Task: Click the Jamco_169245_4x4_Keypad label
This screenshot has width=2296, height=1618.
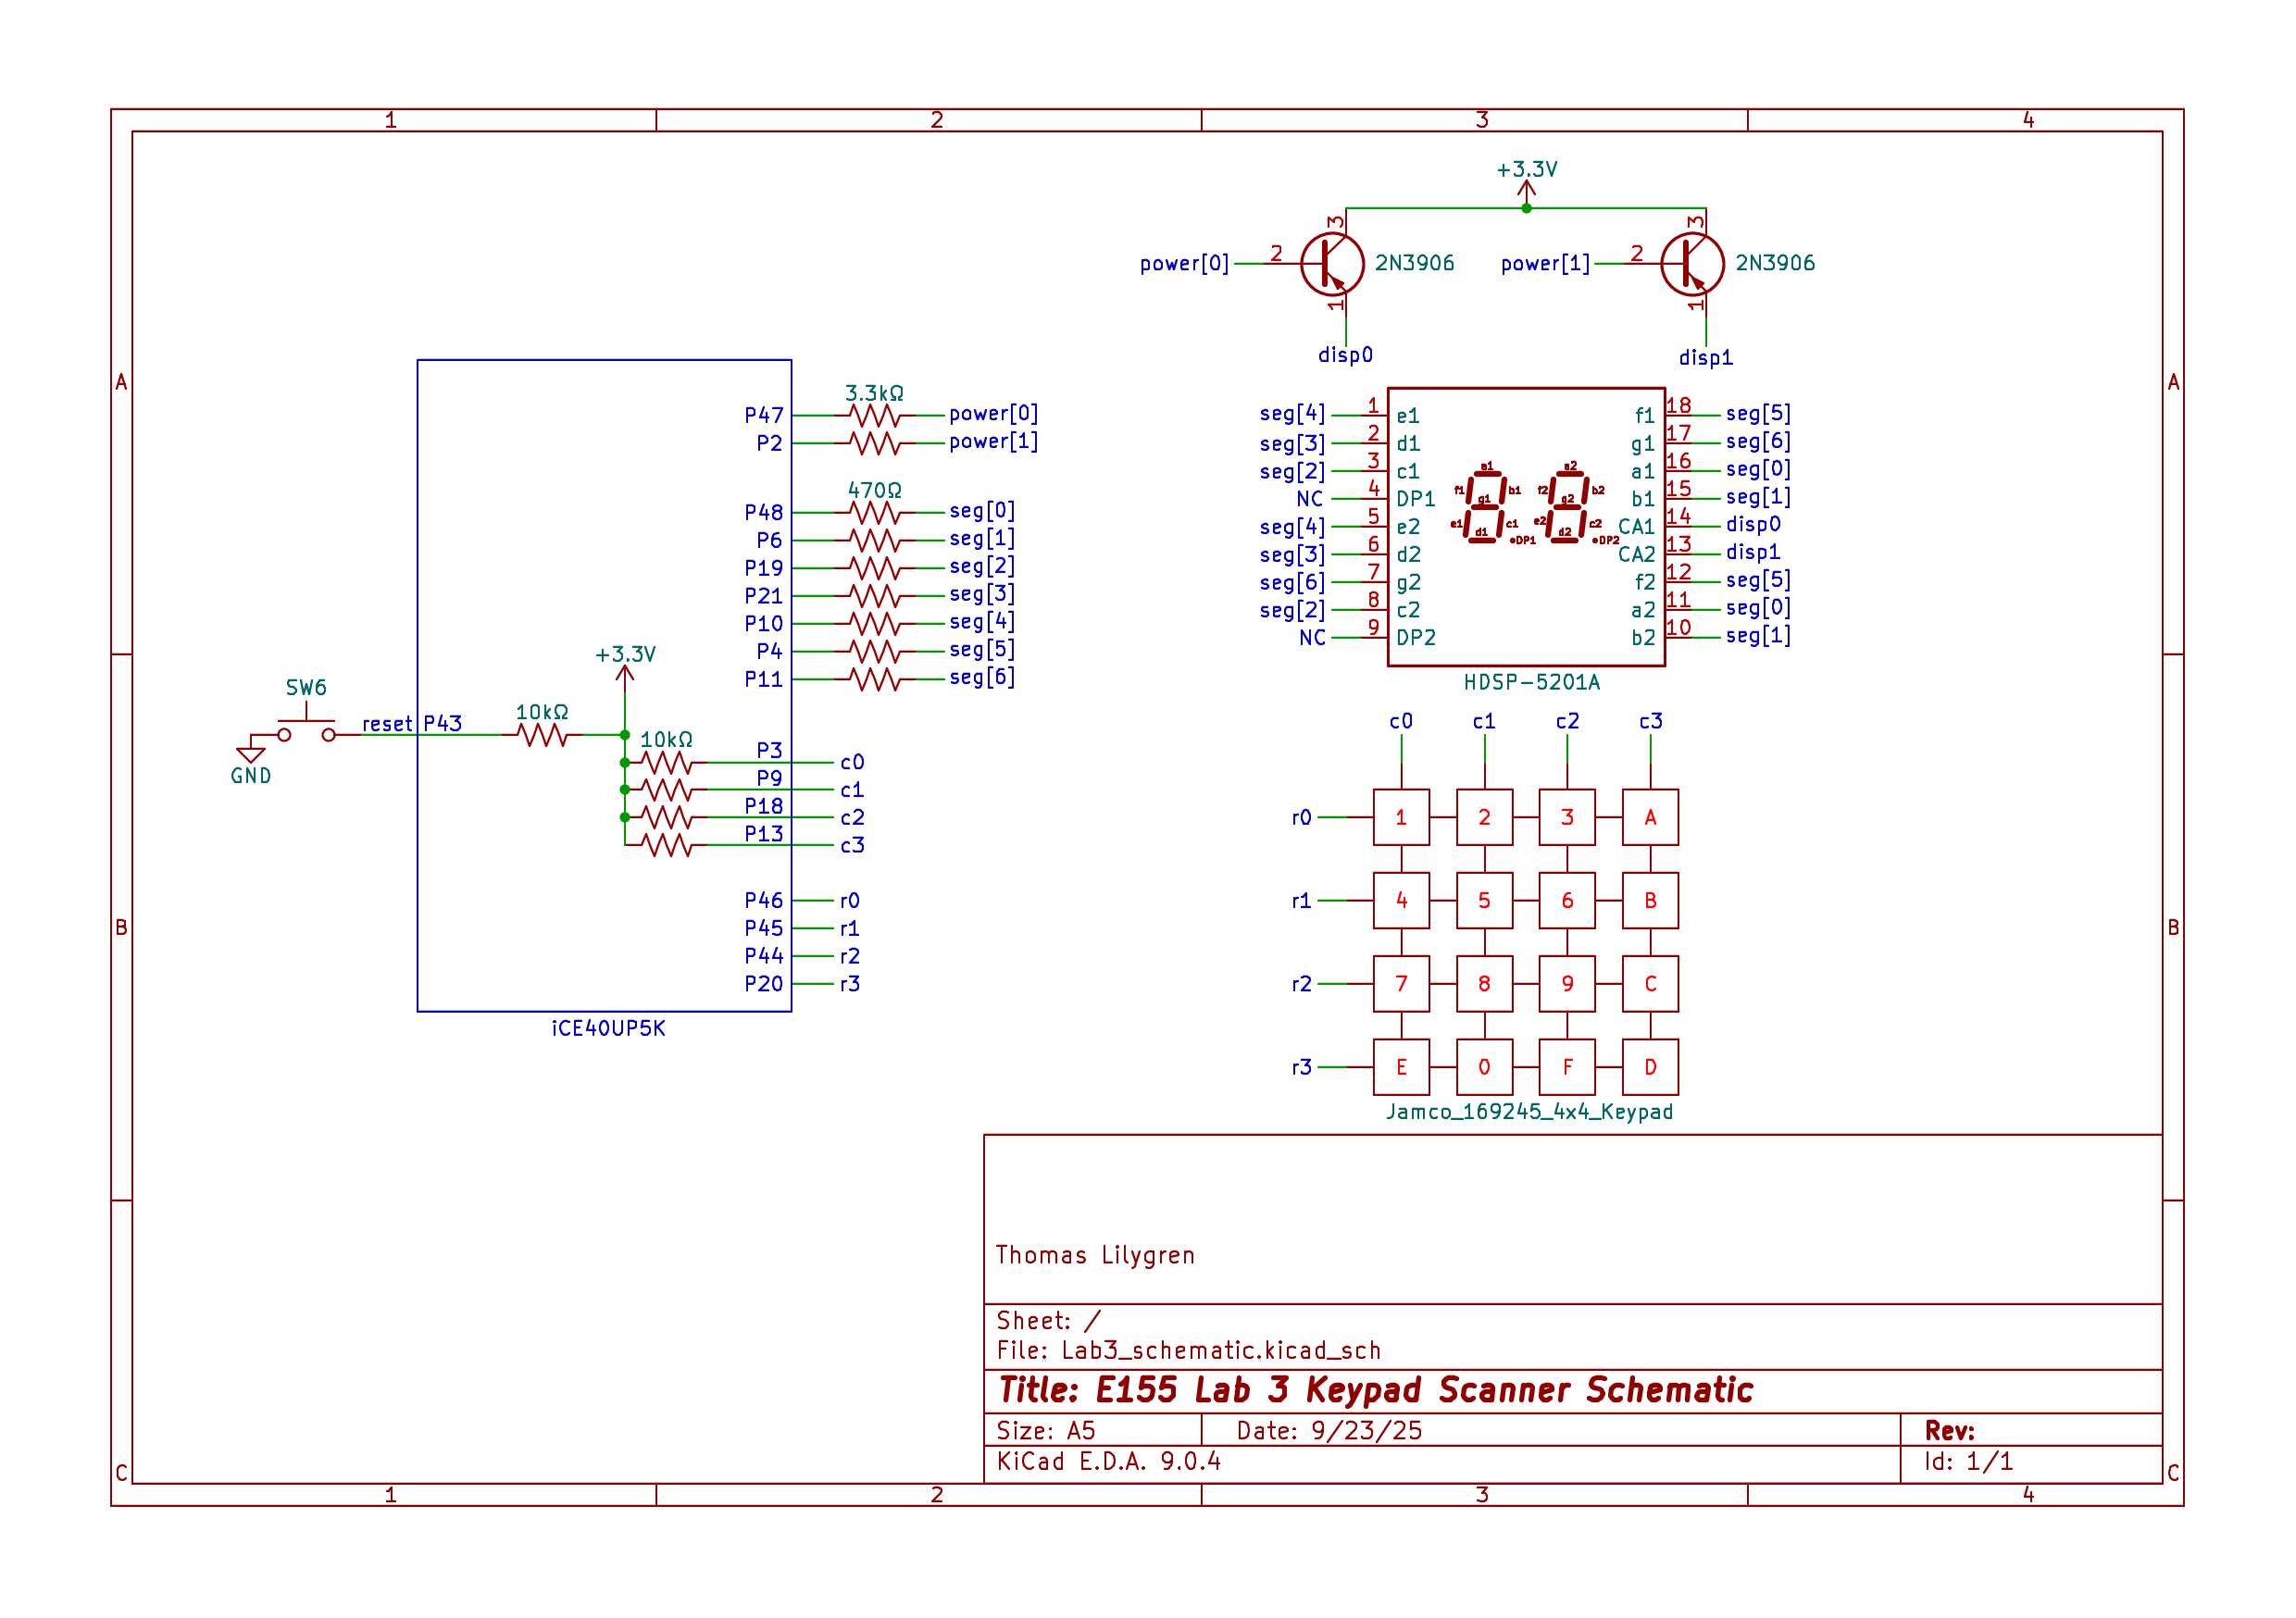Action: pos(1529,1112)
